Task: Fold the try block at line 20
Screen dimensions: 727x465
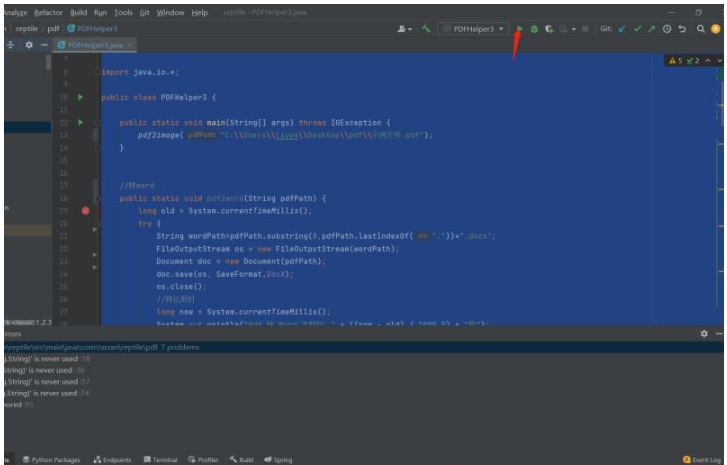Action: 97,224
